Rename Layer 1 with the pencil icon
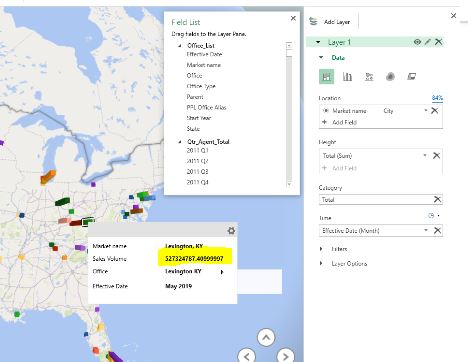Screen dimensions: 468x362 [428, 42]
